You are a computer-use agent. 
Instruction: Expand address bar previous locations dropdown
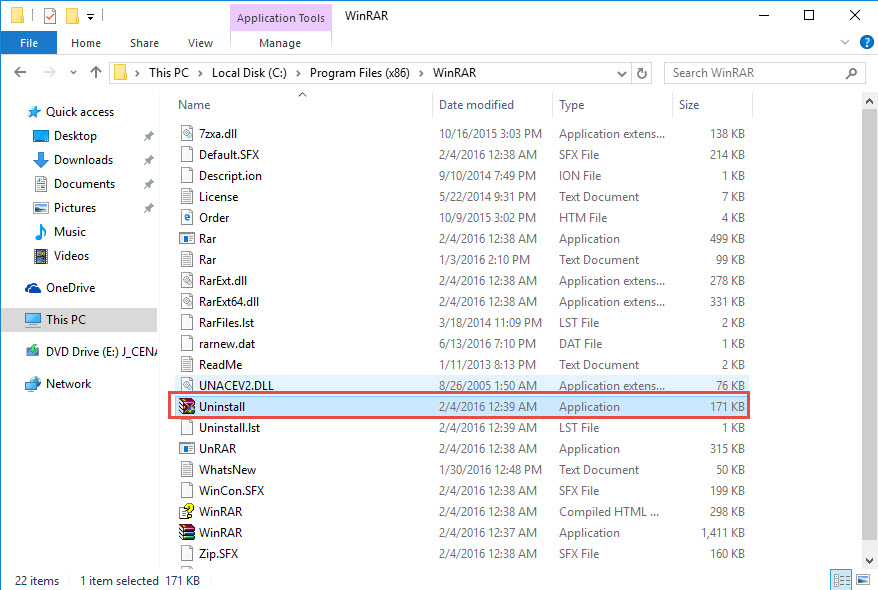(x=622, y=73)
